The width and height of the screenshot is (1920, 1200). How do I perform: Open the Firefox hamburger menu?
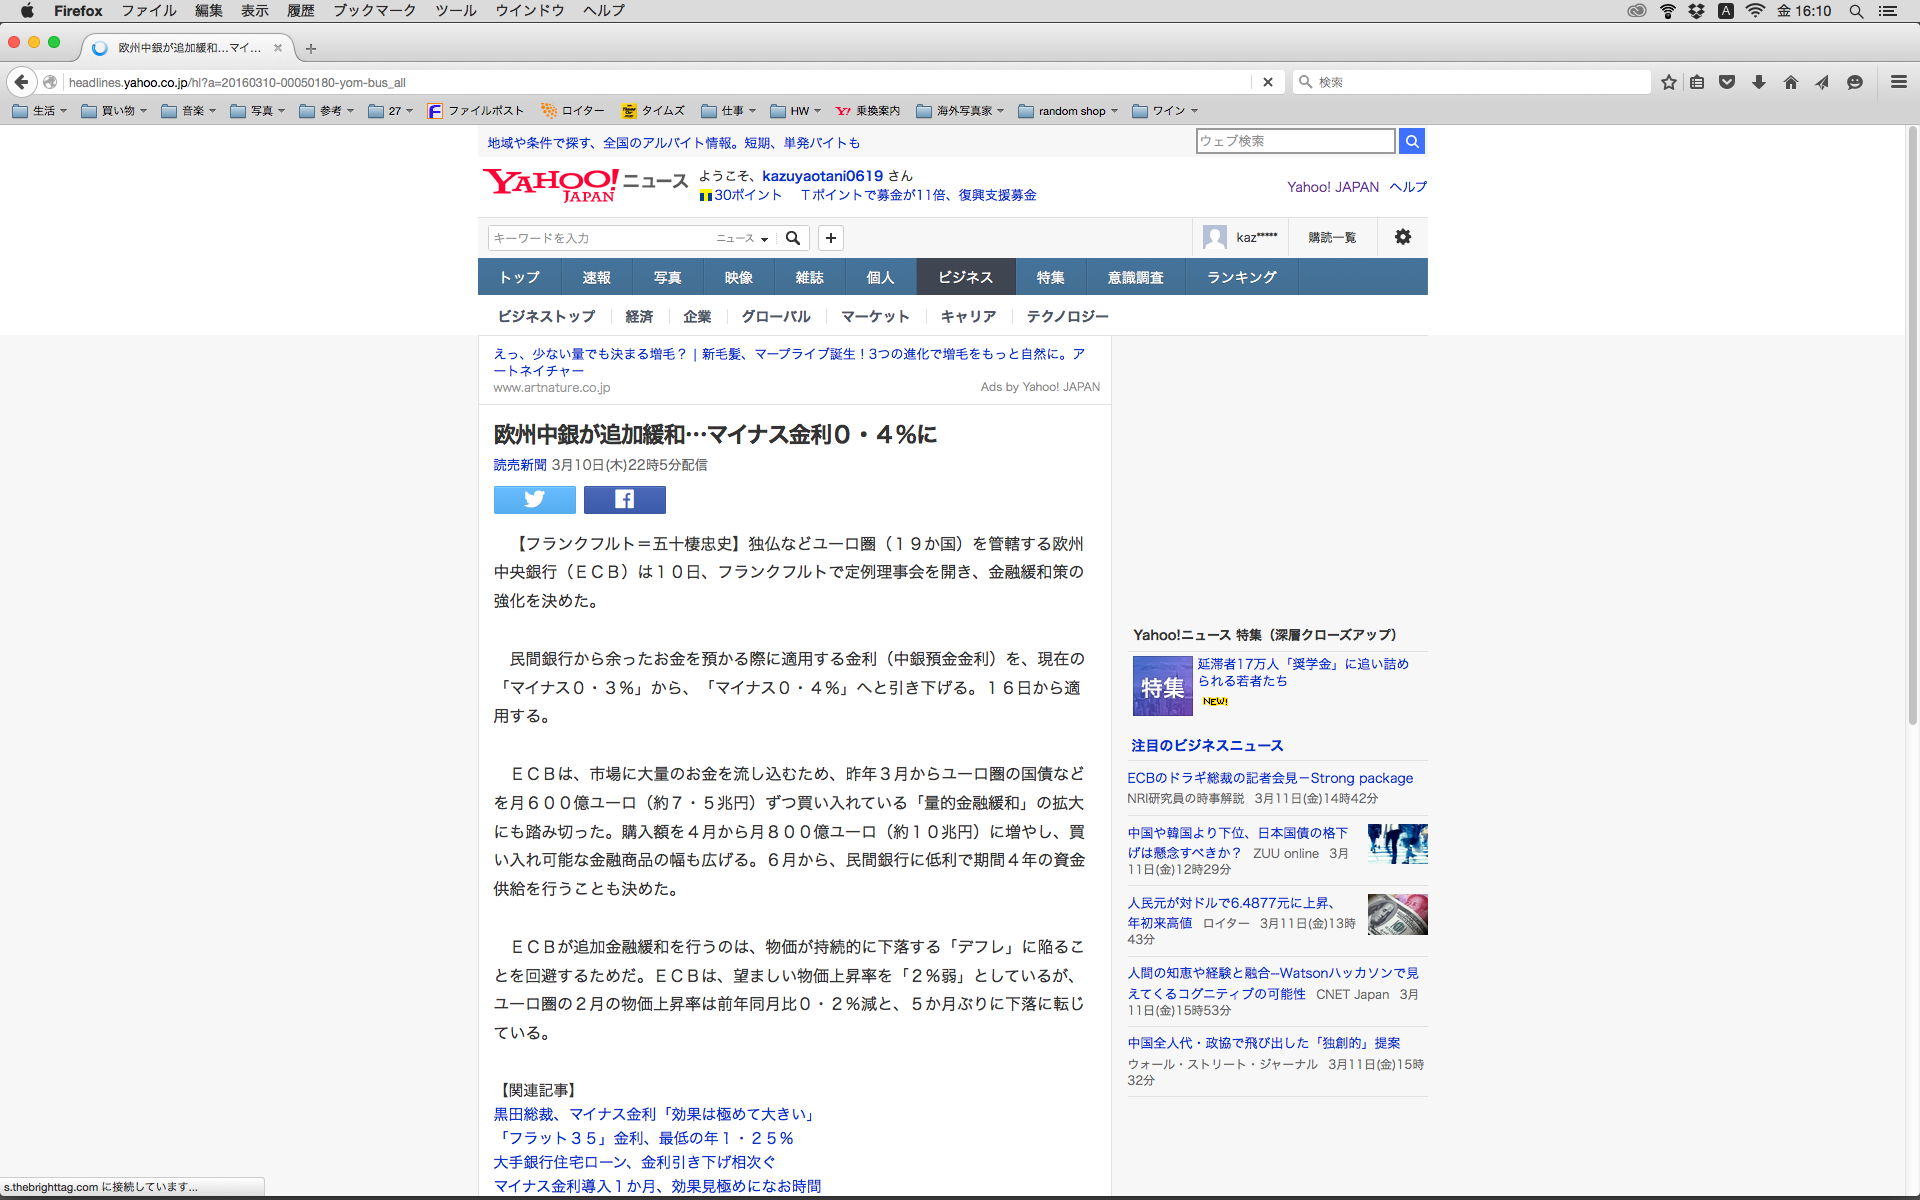pos(1898,82)
